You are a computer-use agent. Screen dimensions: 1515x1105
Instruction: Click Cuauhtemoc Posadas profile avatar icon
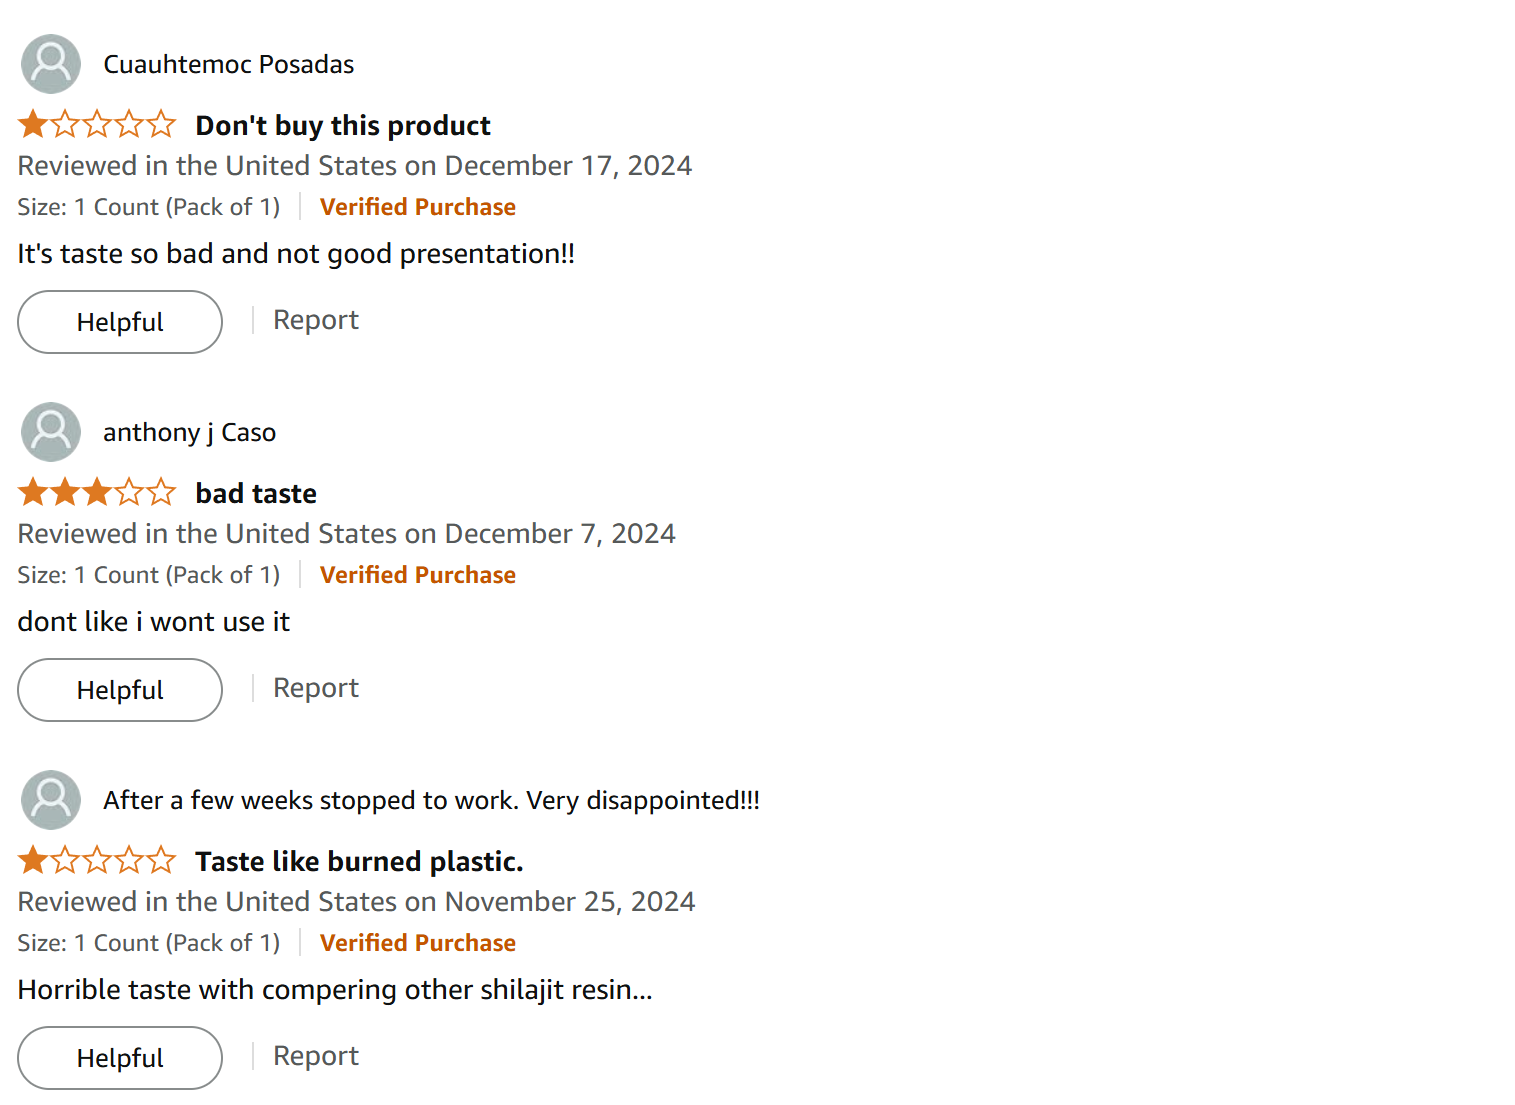pos(51,64)
